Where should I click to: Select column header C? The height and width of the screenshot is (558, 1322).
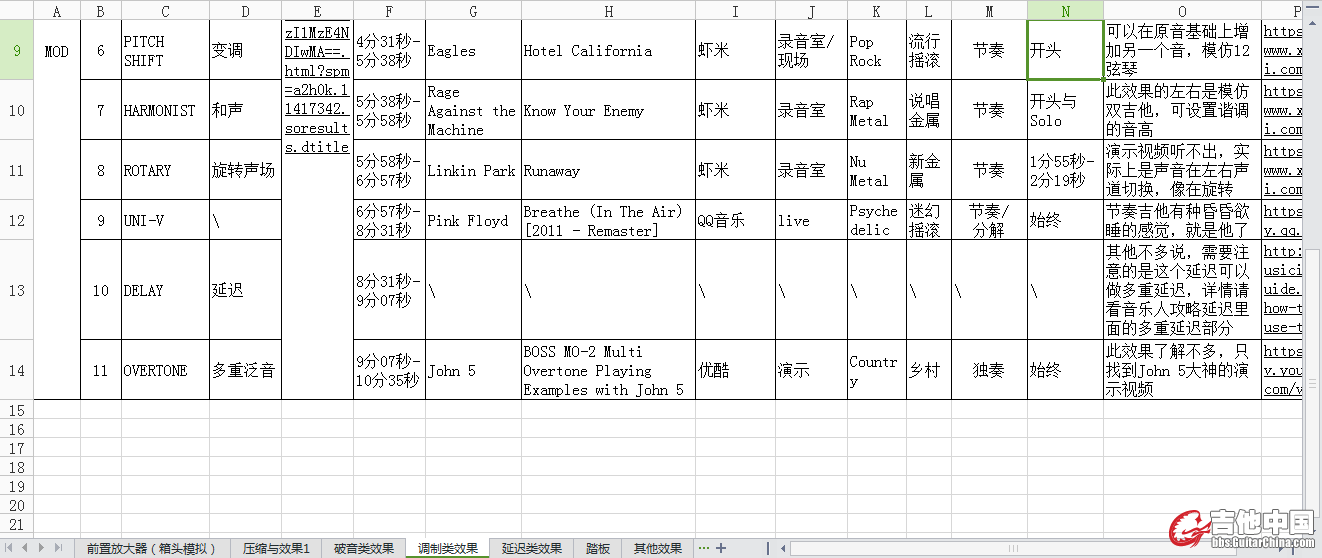coord(165,11)
